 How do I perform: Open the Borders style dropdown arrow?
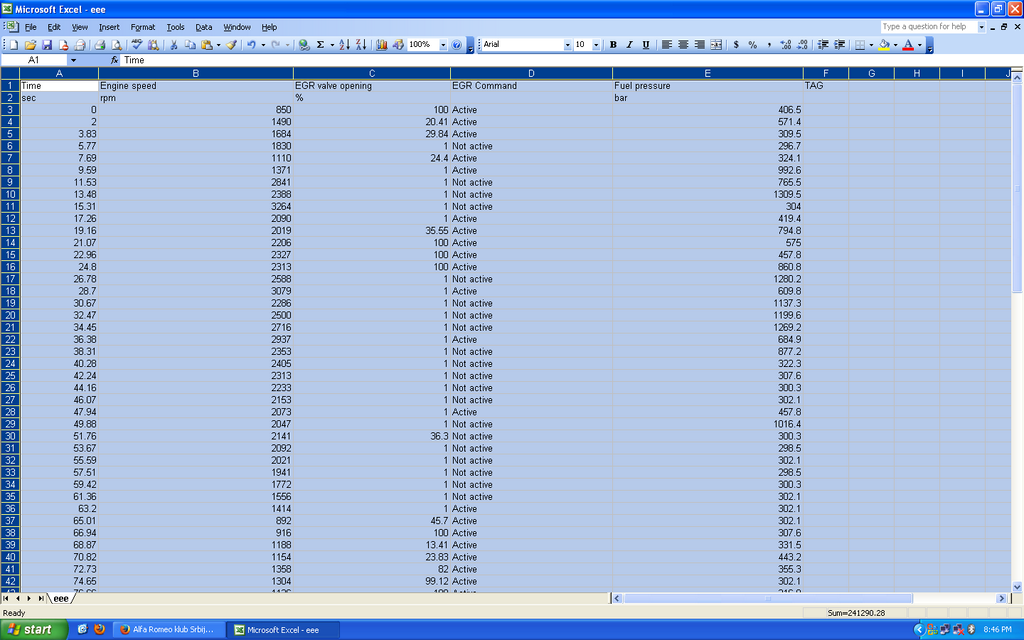pyautogui.click(x=871, y=44)
